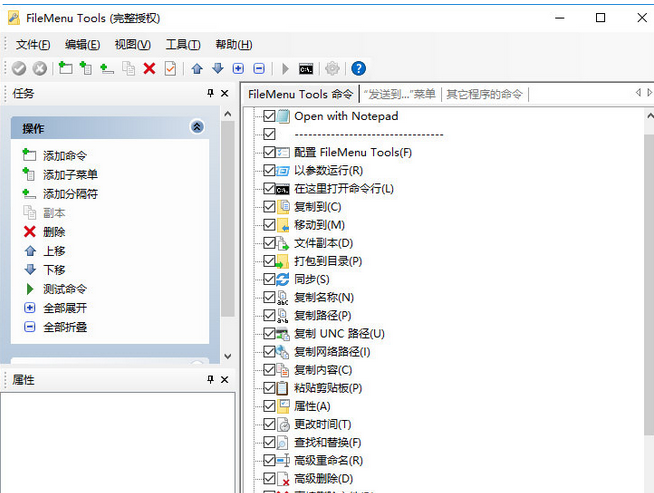
Task: Click the add command toolbar icon
Action: (65, 68)
